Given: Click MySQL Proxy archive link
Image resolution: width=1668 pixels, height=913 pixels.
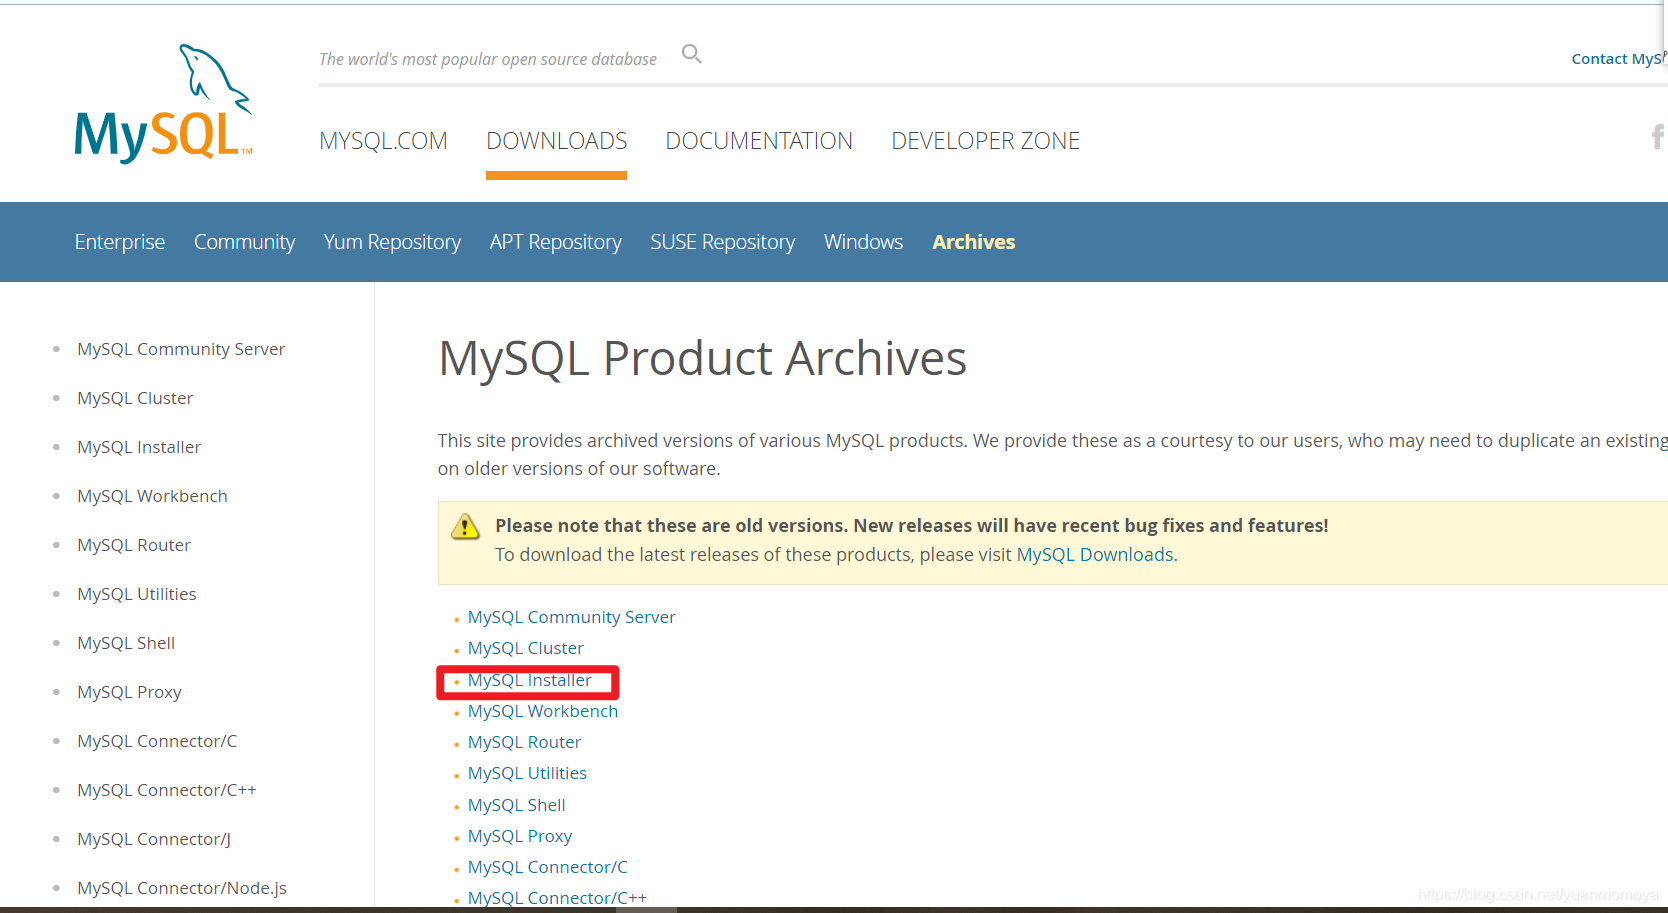Looking at the screenshot, I should coord(520,836).
